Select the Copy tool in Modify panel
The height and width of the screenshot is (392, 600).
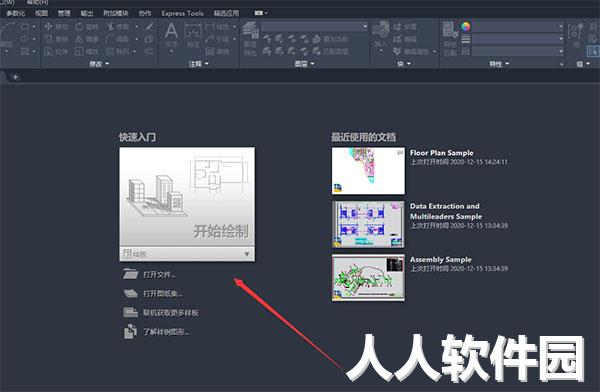click(x=56, y=39)
